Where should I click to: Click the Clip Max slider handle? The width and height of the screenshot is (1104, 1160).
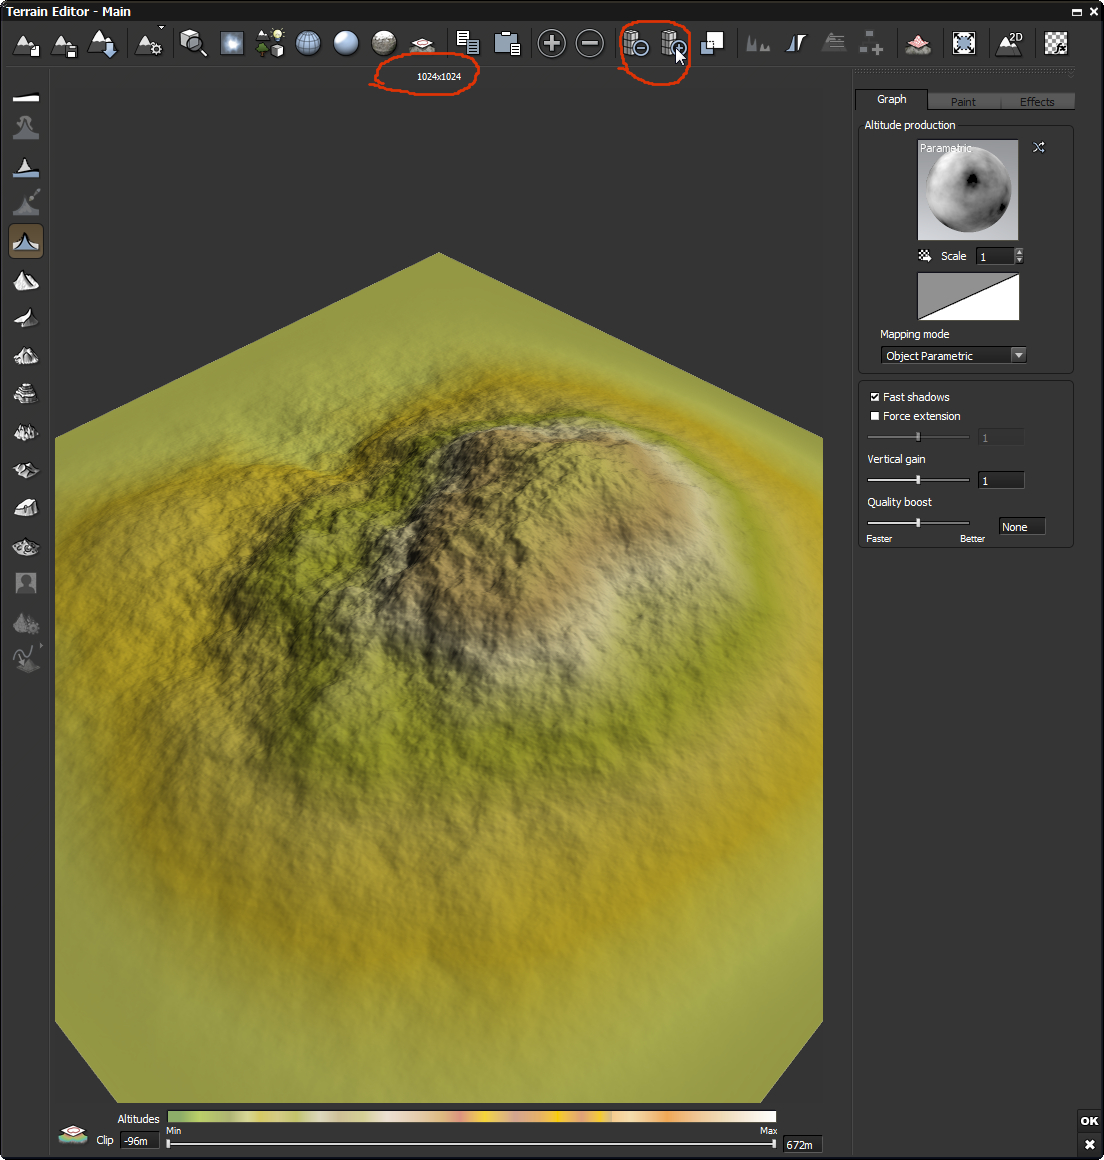(774, 1144)
